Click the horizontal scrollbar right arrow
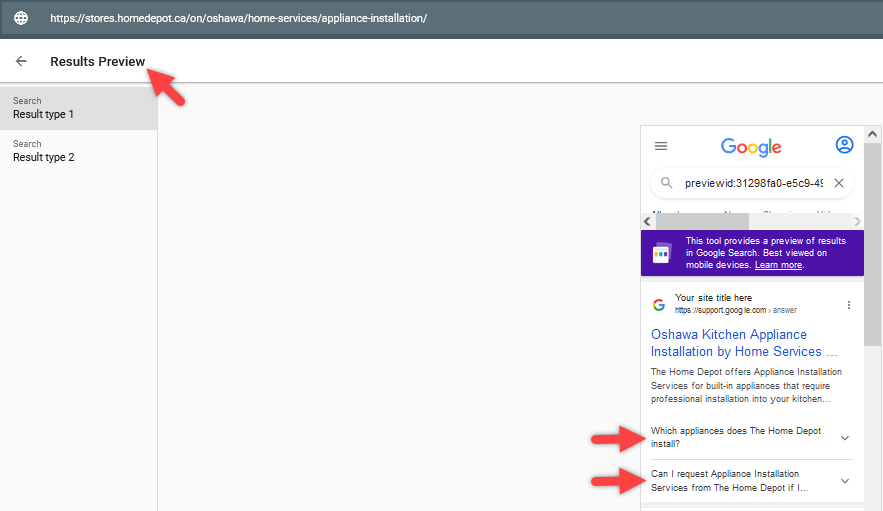The height and width of the screenshot is (511, 883). 857,221
